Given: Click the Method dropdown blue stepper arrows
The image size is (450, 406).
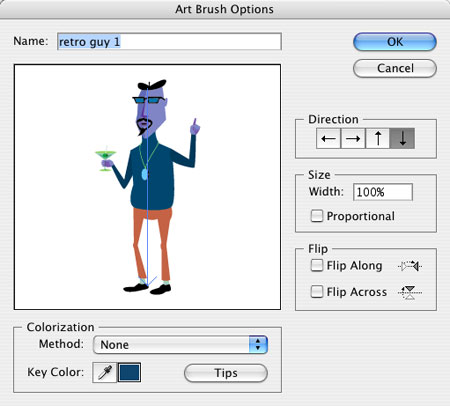Looking at the screenshot, I should click(x=258, y=344).
